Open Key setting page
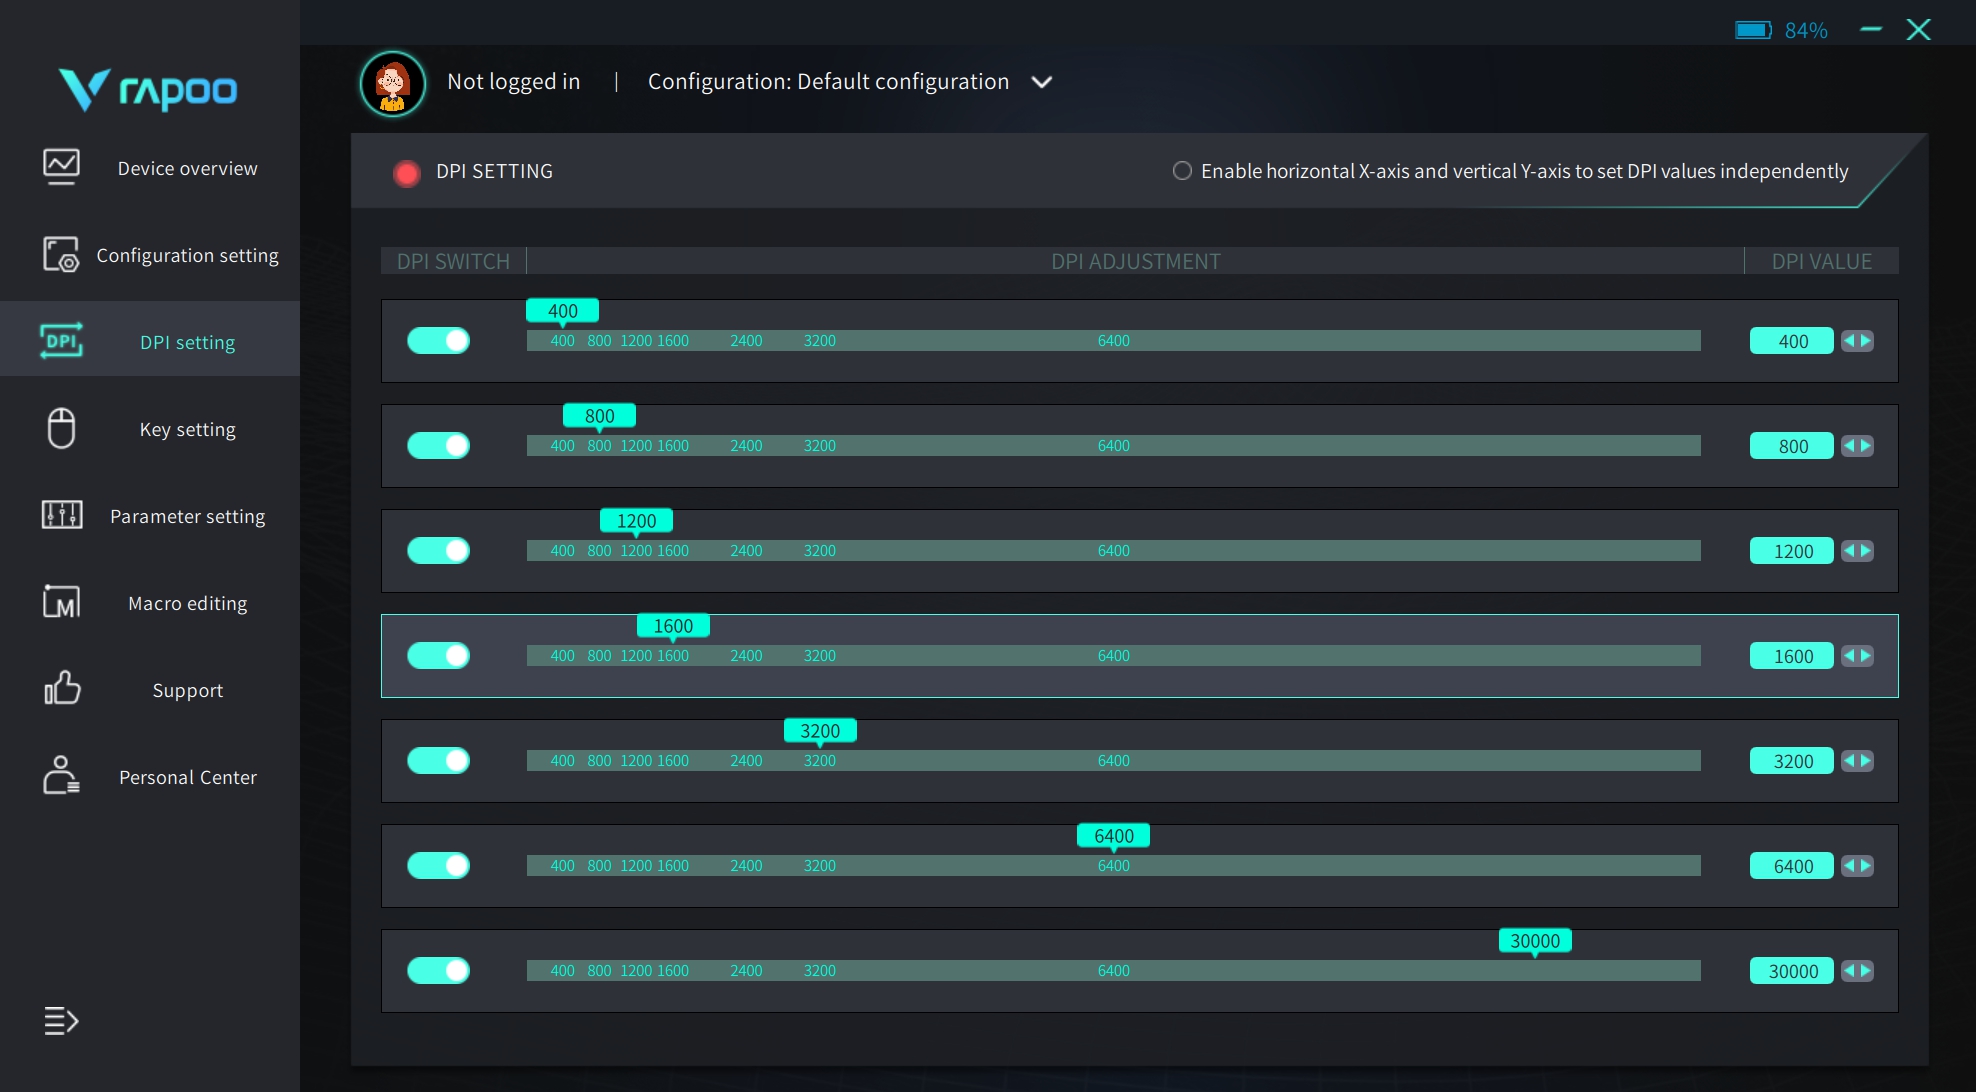The image size is (1976, 1092). (x=150, y=429)
